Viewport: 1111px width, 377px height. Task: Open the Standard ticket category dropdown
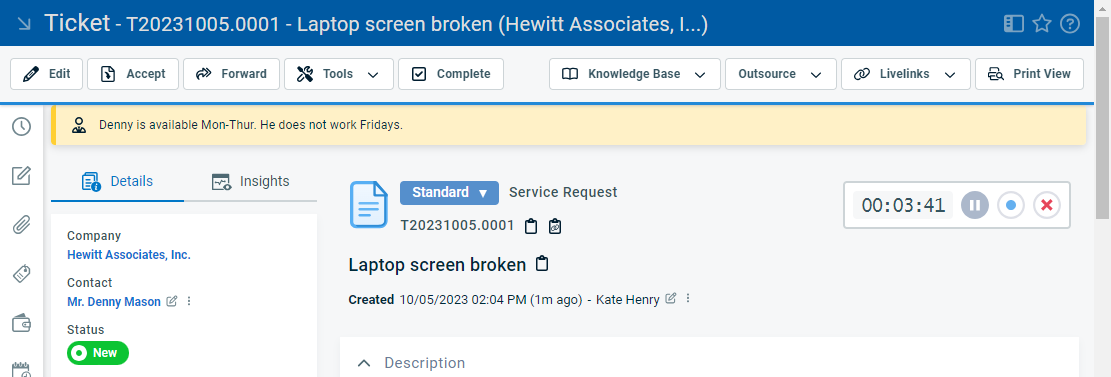[449, 192]
